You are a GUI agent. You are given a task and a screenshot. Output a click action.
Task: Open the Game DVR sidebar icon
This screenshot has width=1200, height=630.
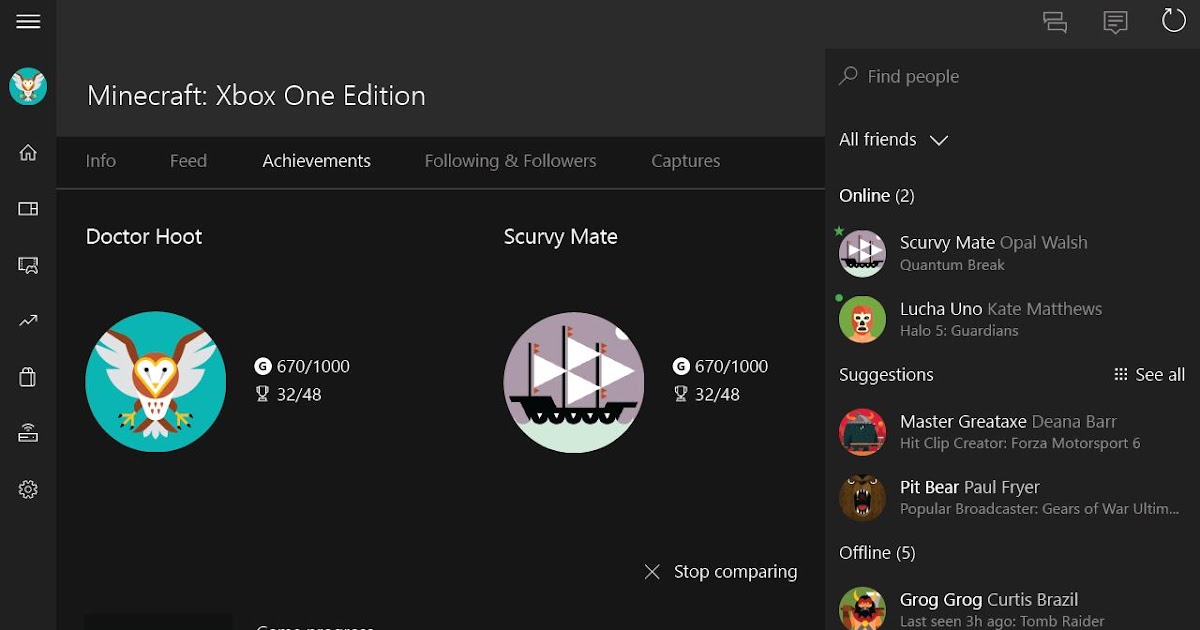(28, 265)
